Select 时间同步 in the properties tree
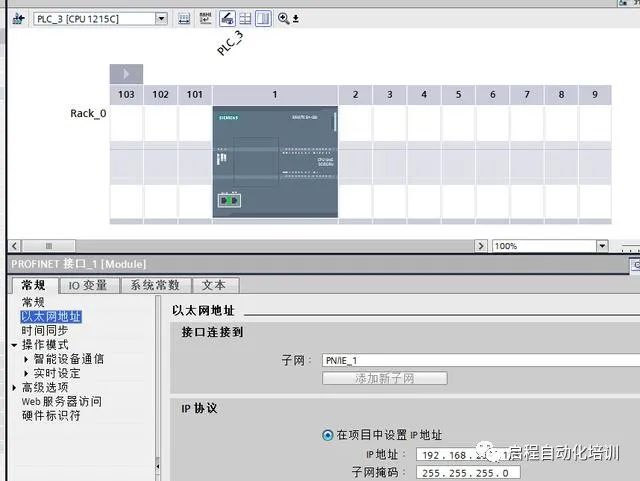 [x=45, y=331]
